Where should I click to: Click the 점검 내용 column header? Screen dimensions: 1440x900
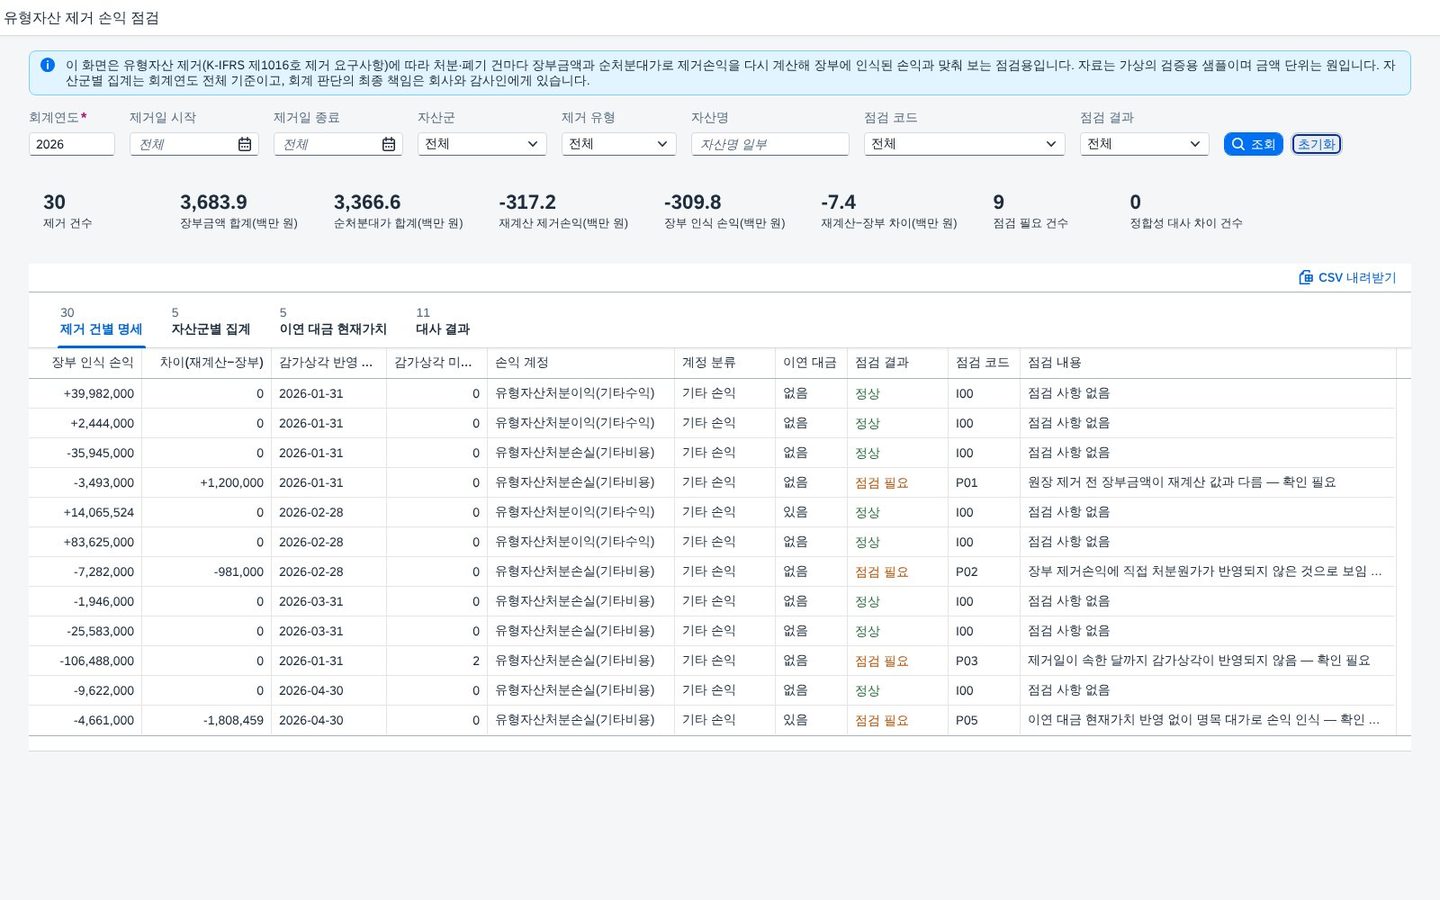click(x=1208, y=363)
